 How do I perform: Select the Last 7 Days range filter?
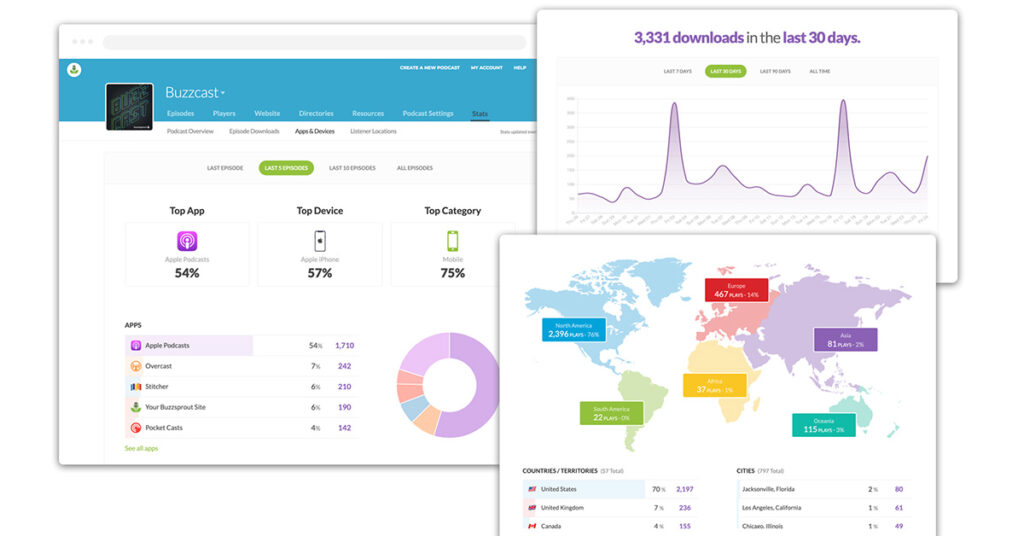(x=678, y=72)
